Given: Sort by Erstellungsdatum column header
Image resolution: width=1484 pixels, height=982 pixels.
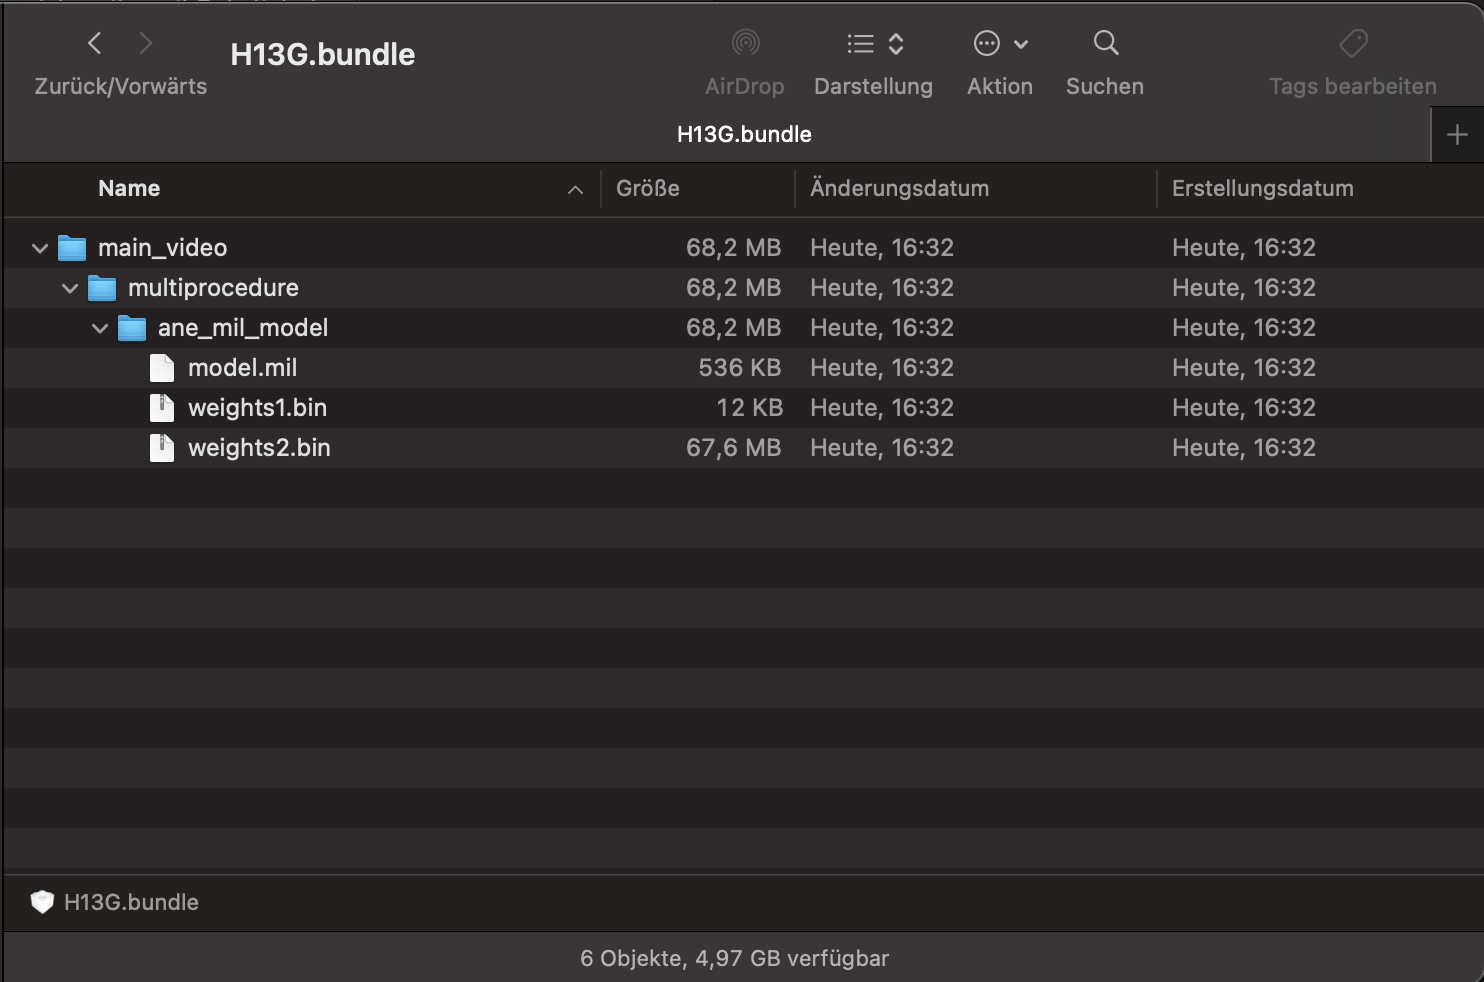Looking at the screenshot, I should tap(1262, 188).
